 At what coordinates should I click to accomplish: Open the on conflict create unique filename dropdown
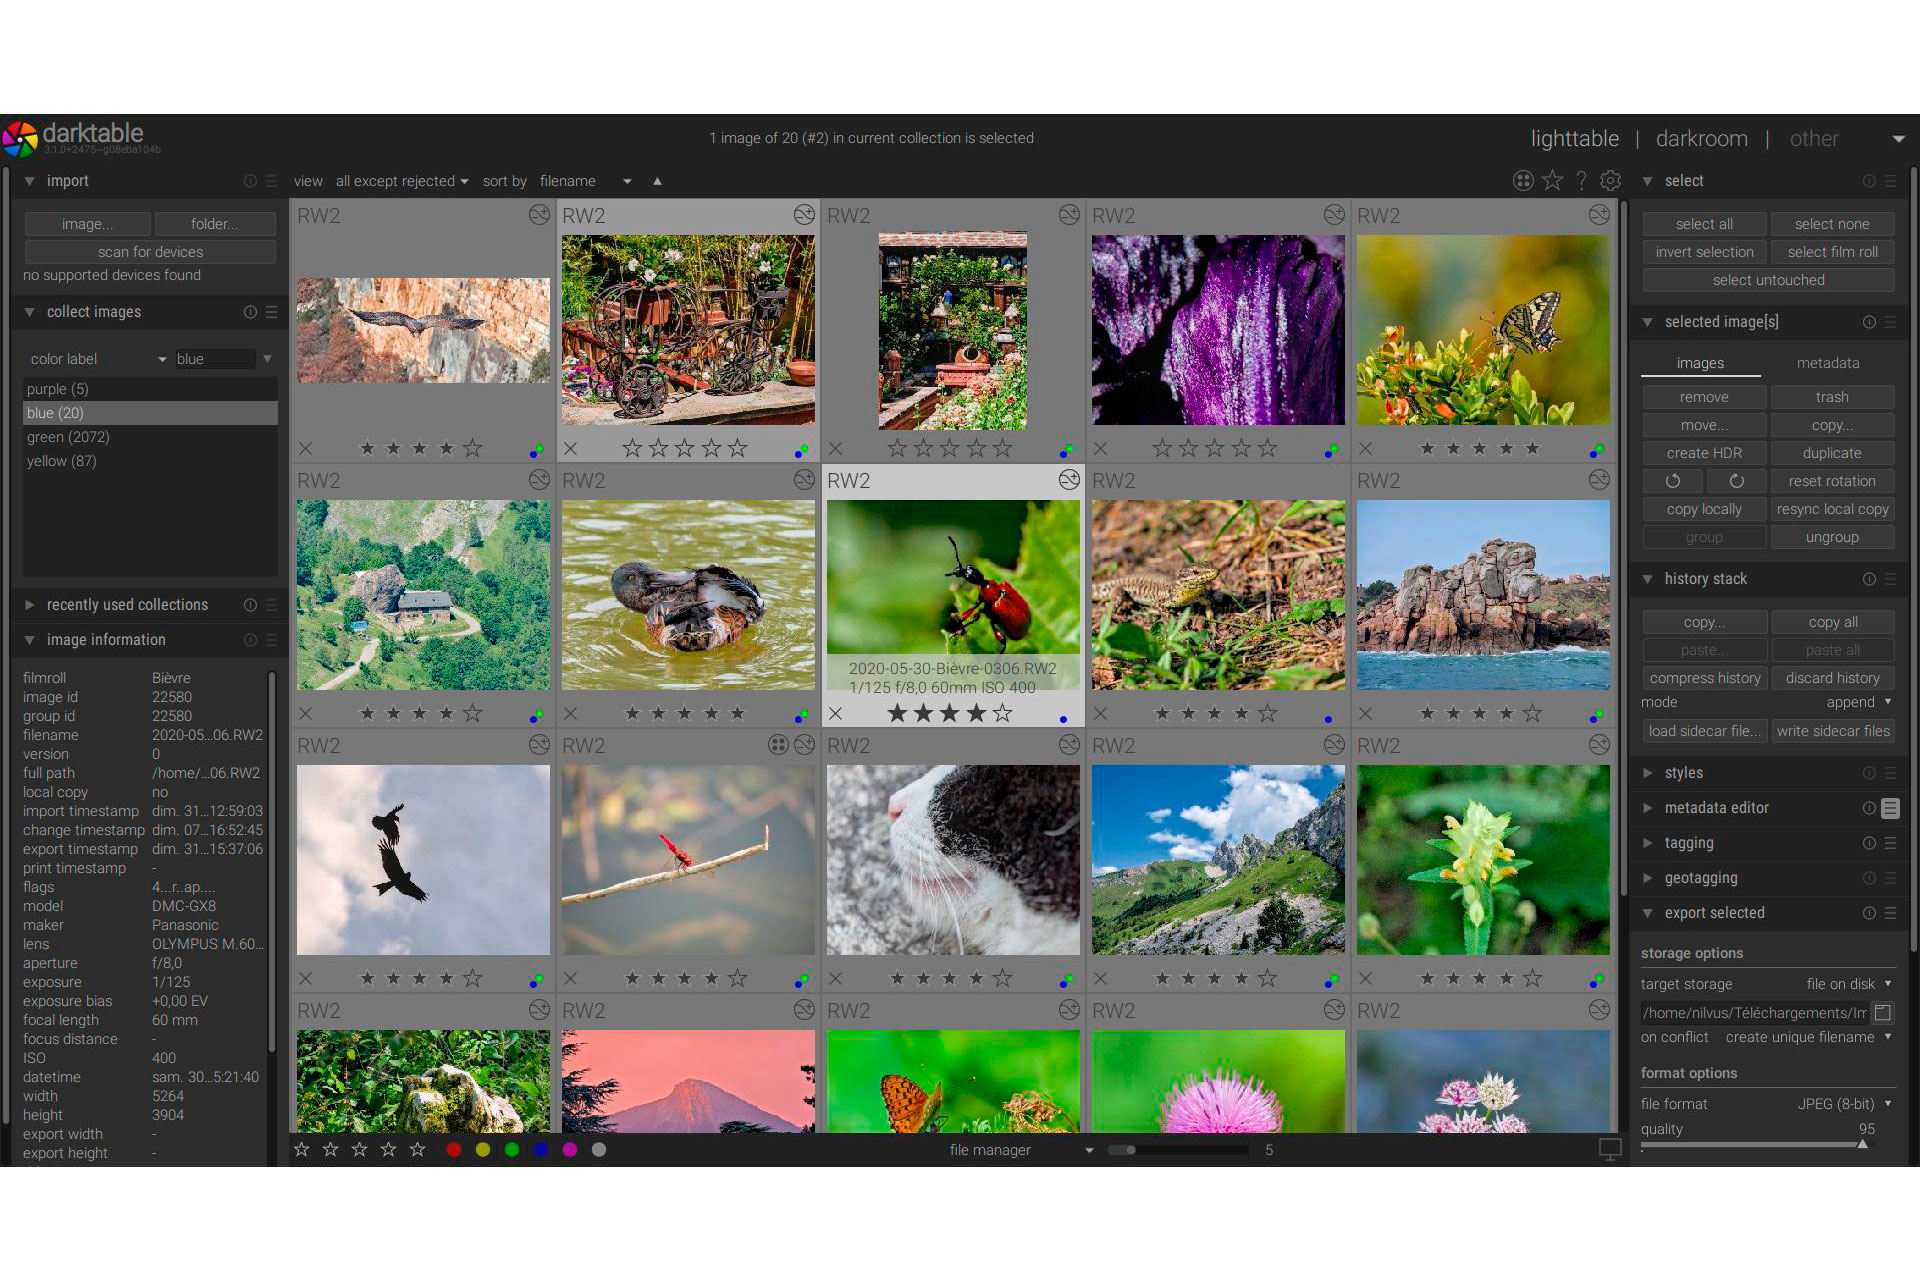coord(1800,1037)
